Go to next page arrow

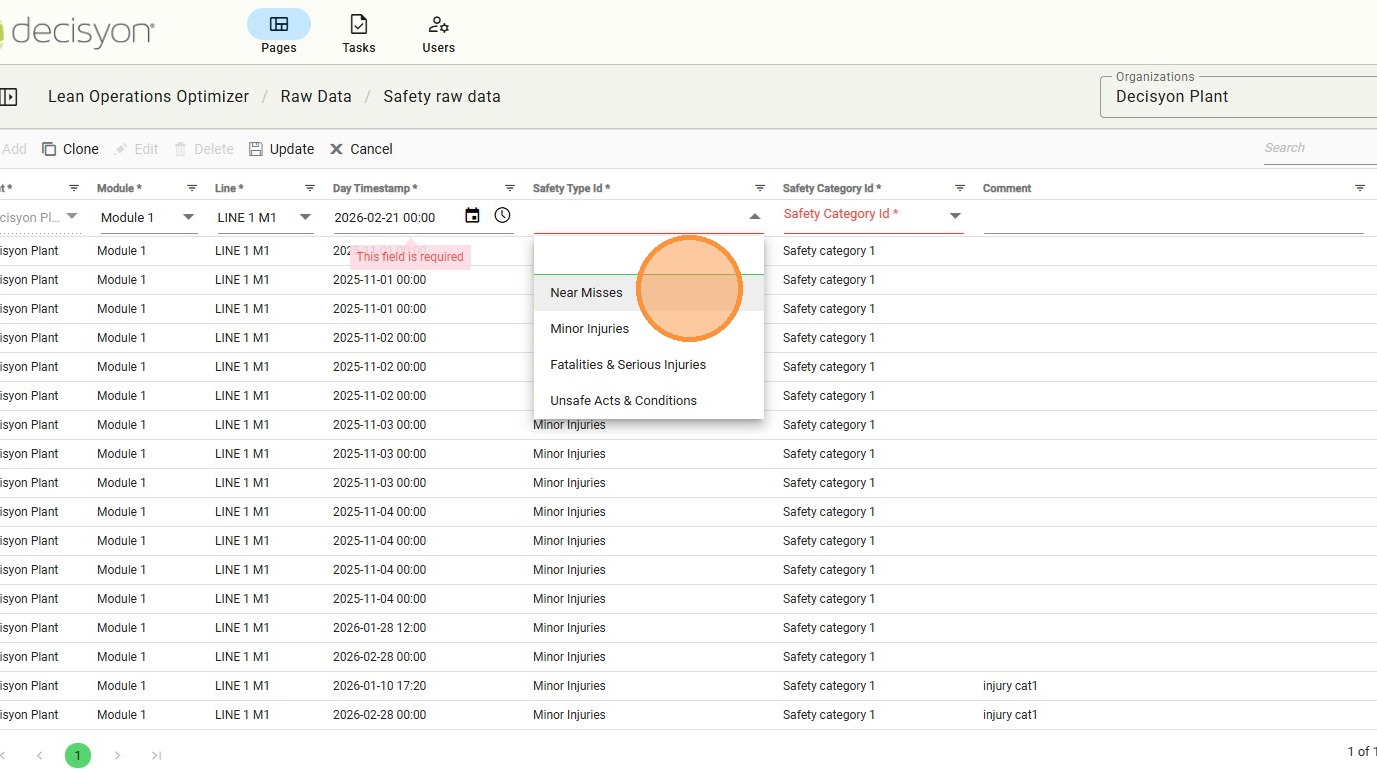coord(117,755)
